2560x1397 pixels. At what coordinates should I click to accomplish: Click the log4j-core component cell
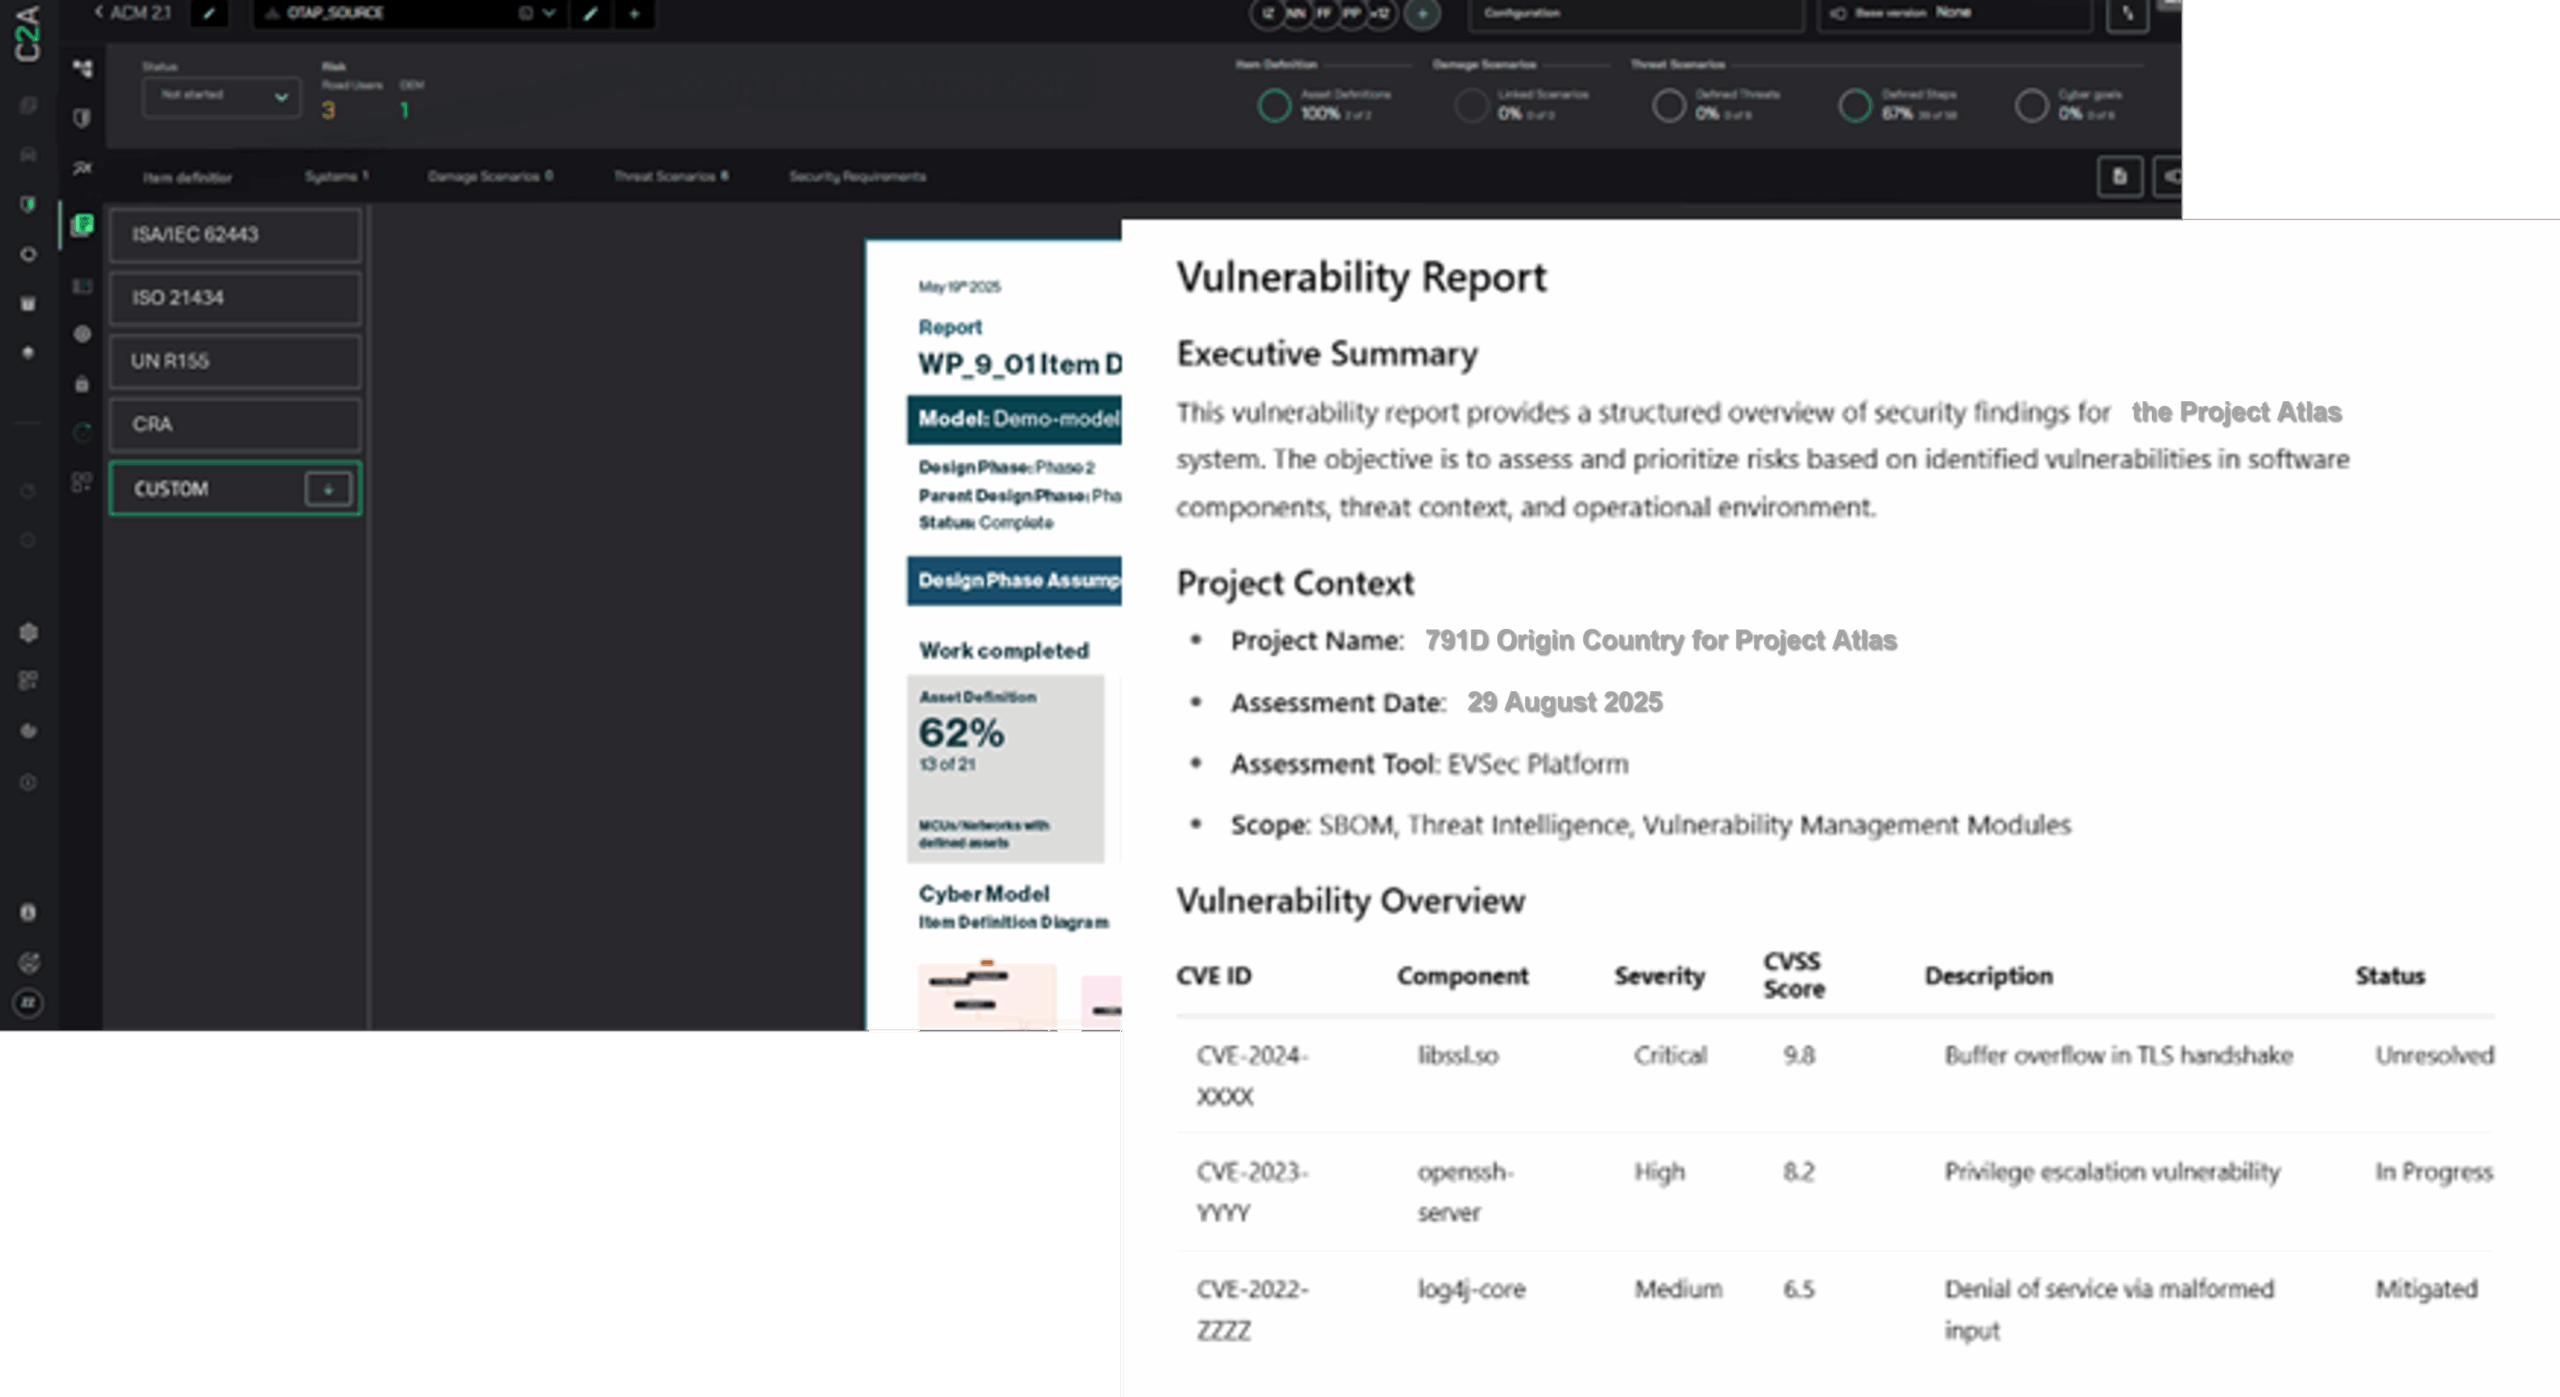[x=1471, y=1290]
